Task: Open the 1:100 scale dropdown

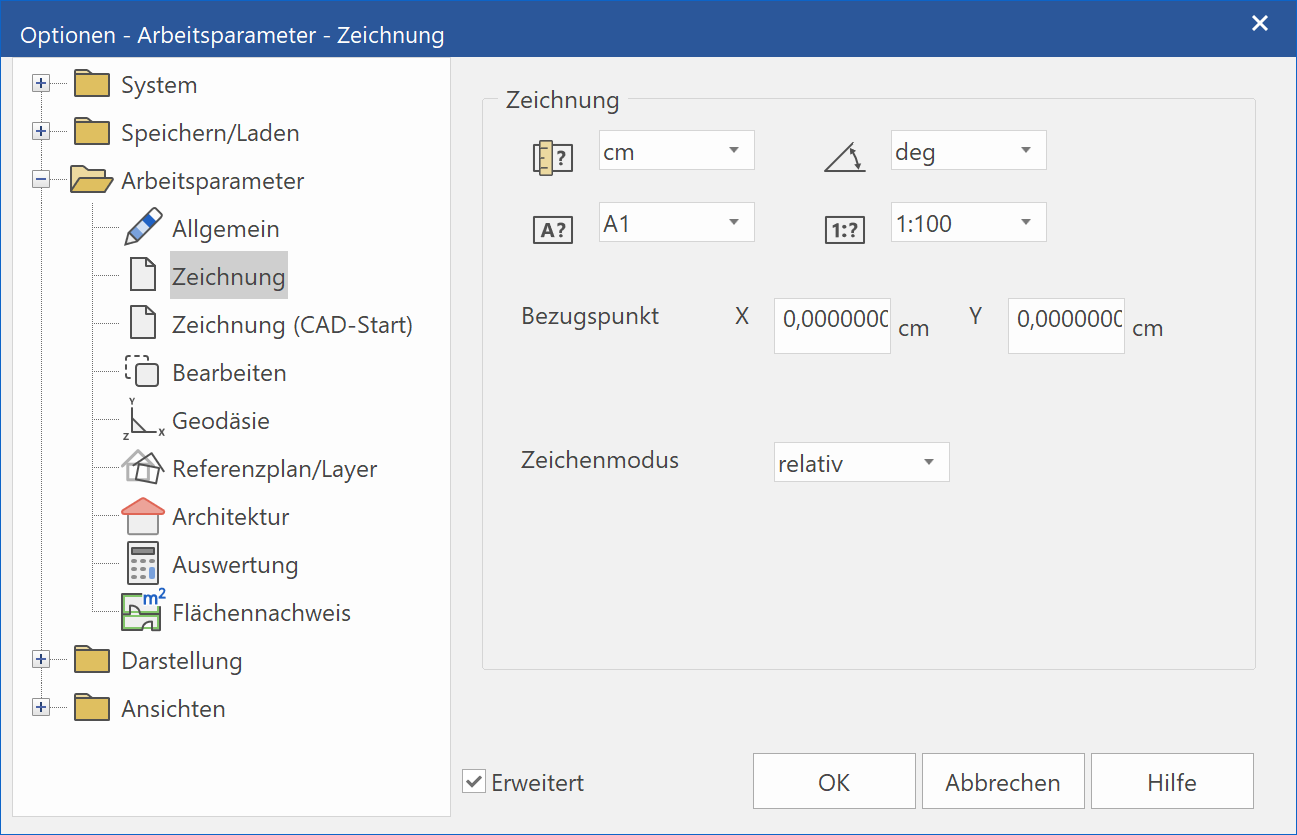Action: click(968, 222)
